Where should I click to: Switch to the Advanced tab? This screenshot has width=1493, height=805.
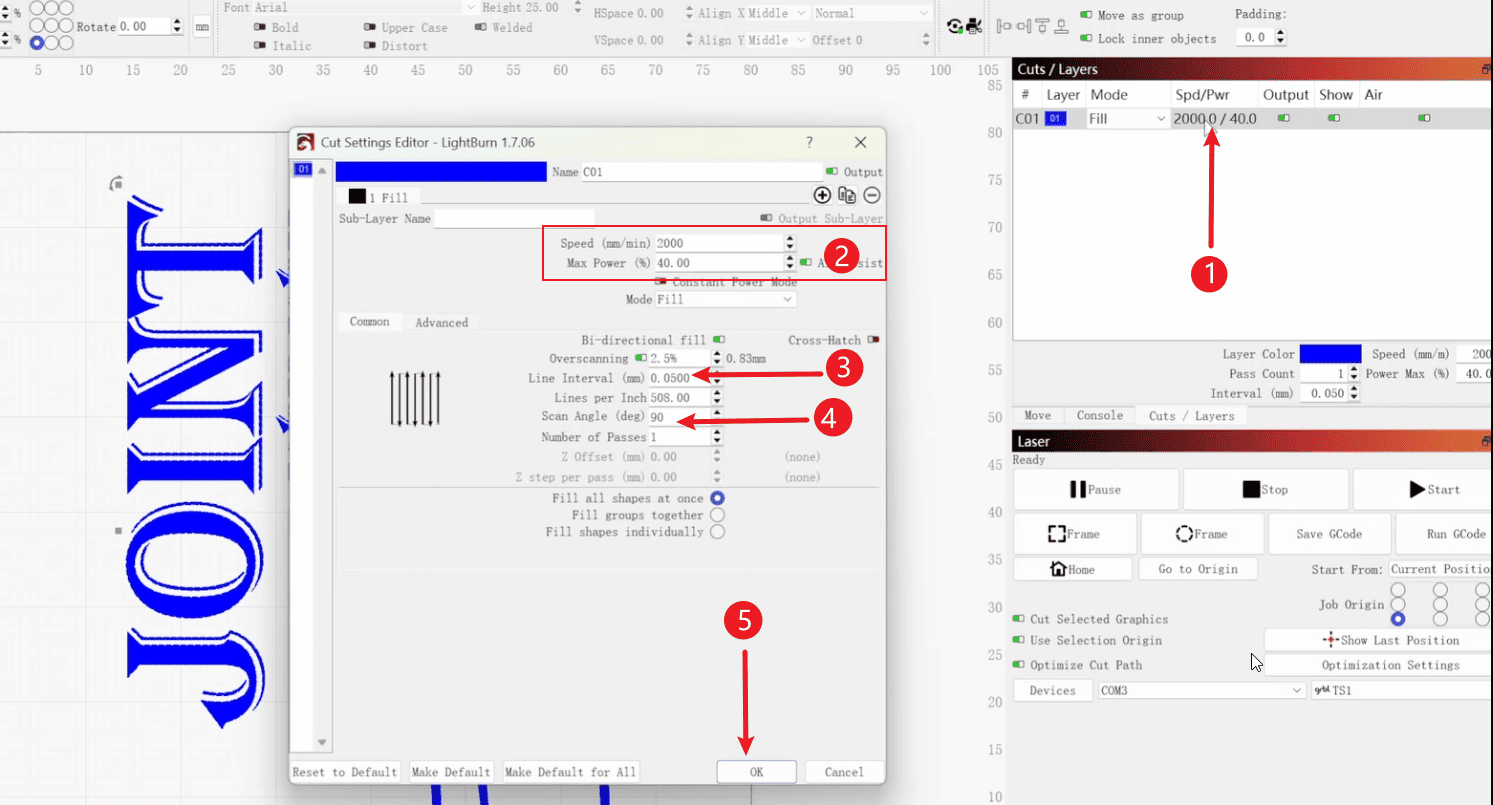click(x=441, y=322)
